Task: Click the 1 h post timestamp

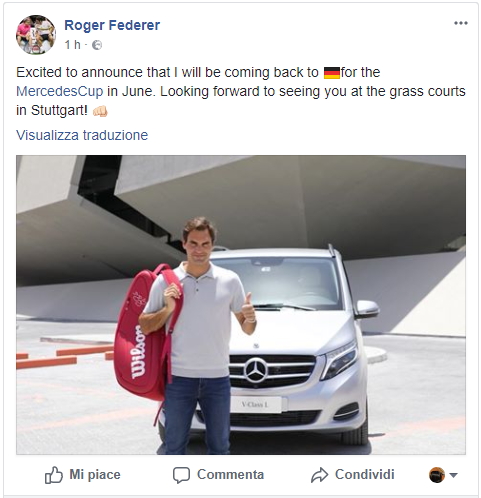Action: click(73, 45)
